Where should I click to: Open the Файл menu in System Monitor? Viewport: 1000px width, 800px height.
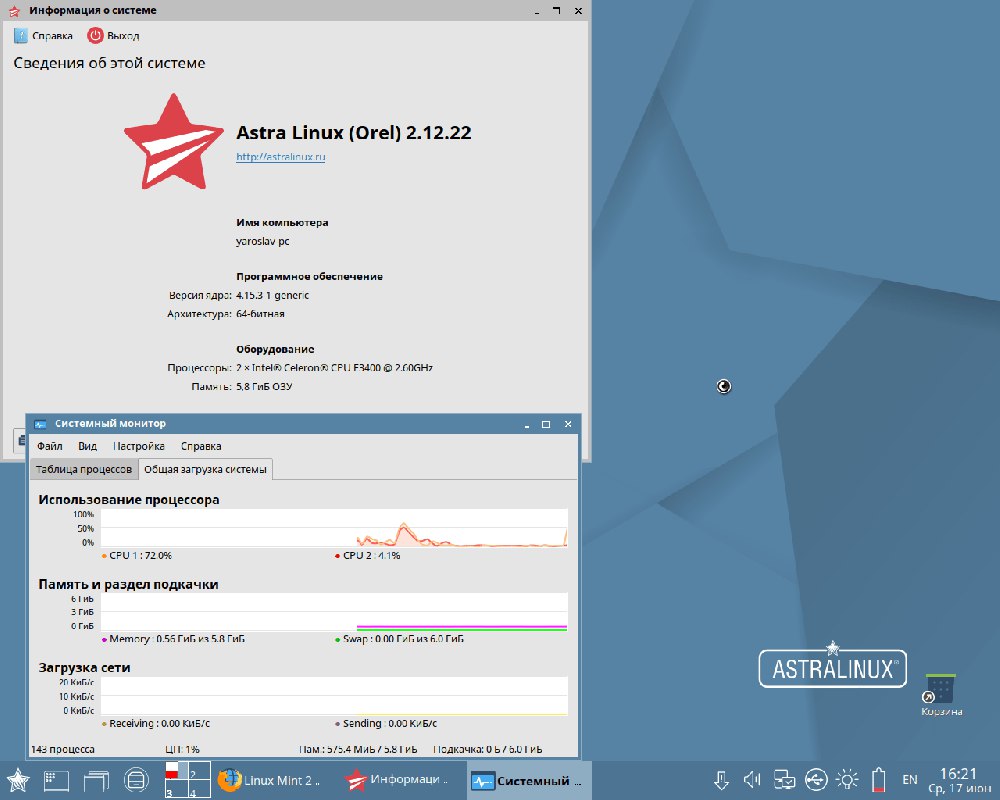click(50, 446)
